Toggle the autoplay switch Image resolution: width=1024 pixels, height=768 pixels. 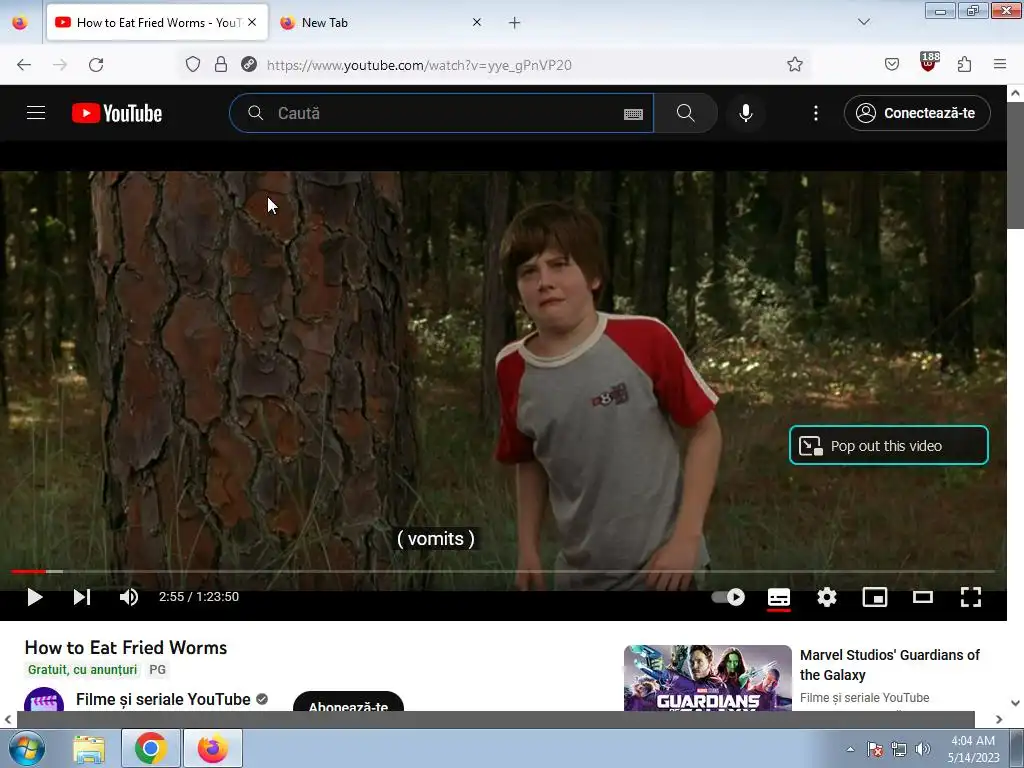tap(728, 597)
